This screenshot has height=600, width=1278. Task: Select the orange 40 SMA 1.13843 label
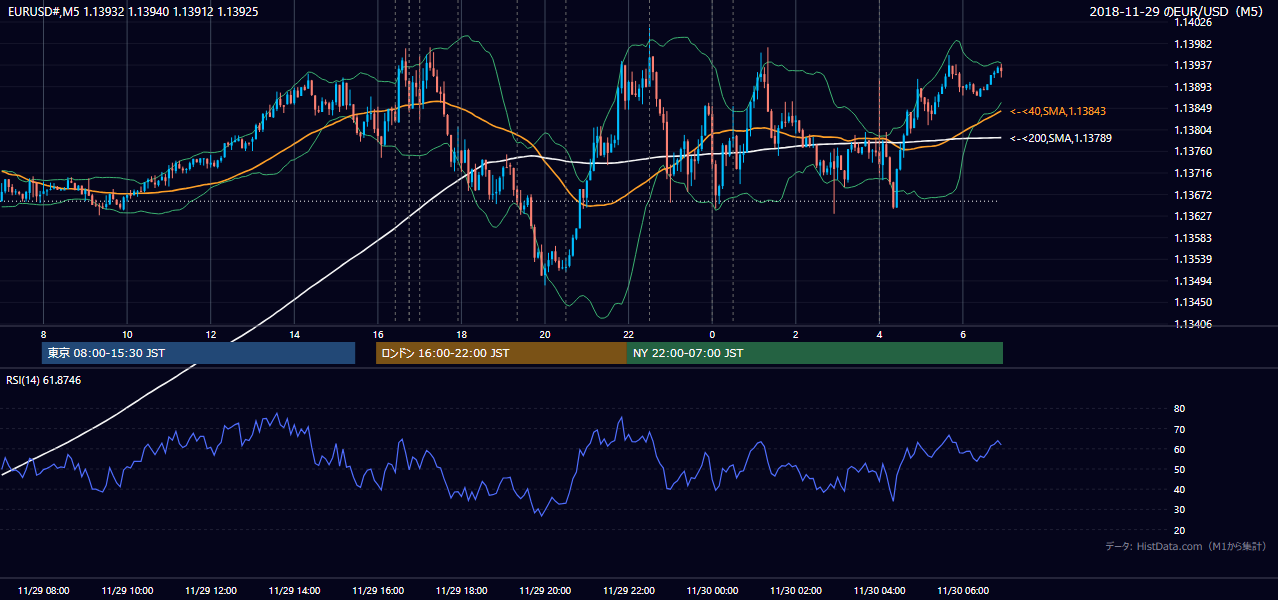(1058, 112)
